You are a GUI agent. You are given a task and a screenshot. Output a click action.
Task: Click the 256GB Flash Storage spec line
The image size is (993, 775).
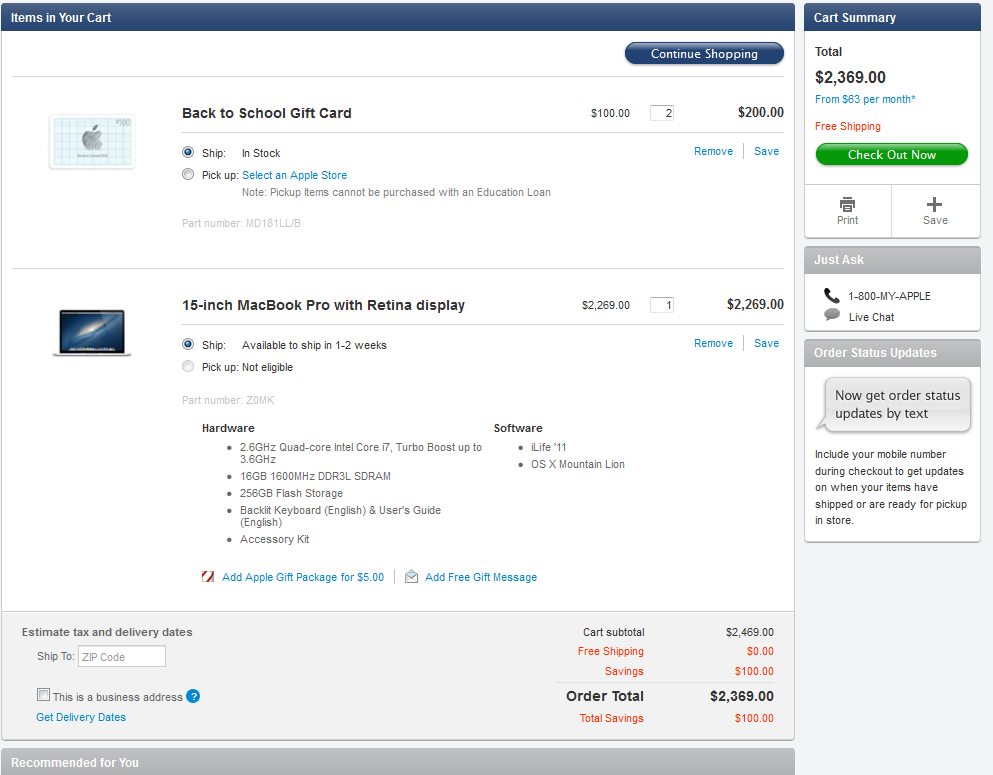(291, 493)
